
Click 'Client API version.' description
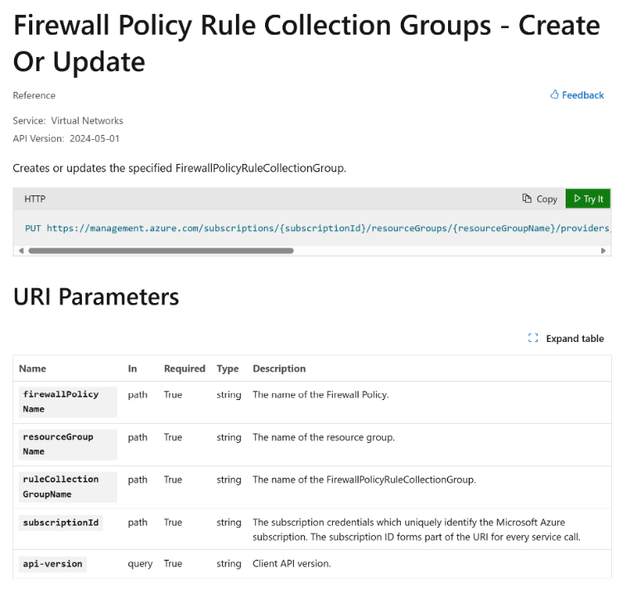pos(291,563)
